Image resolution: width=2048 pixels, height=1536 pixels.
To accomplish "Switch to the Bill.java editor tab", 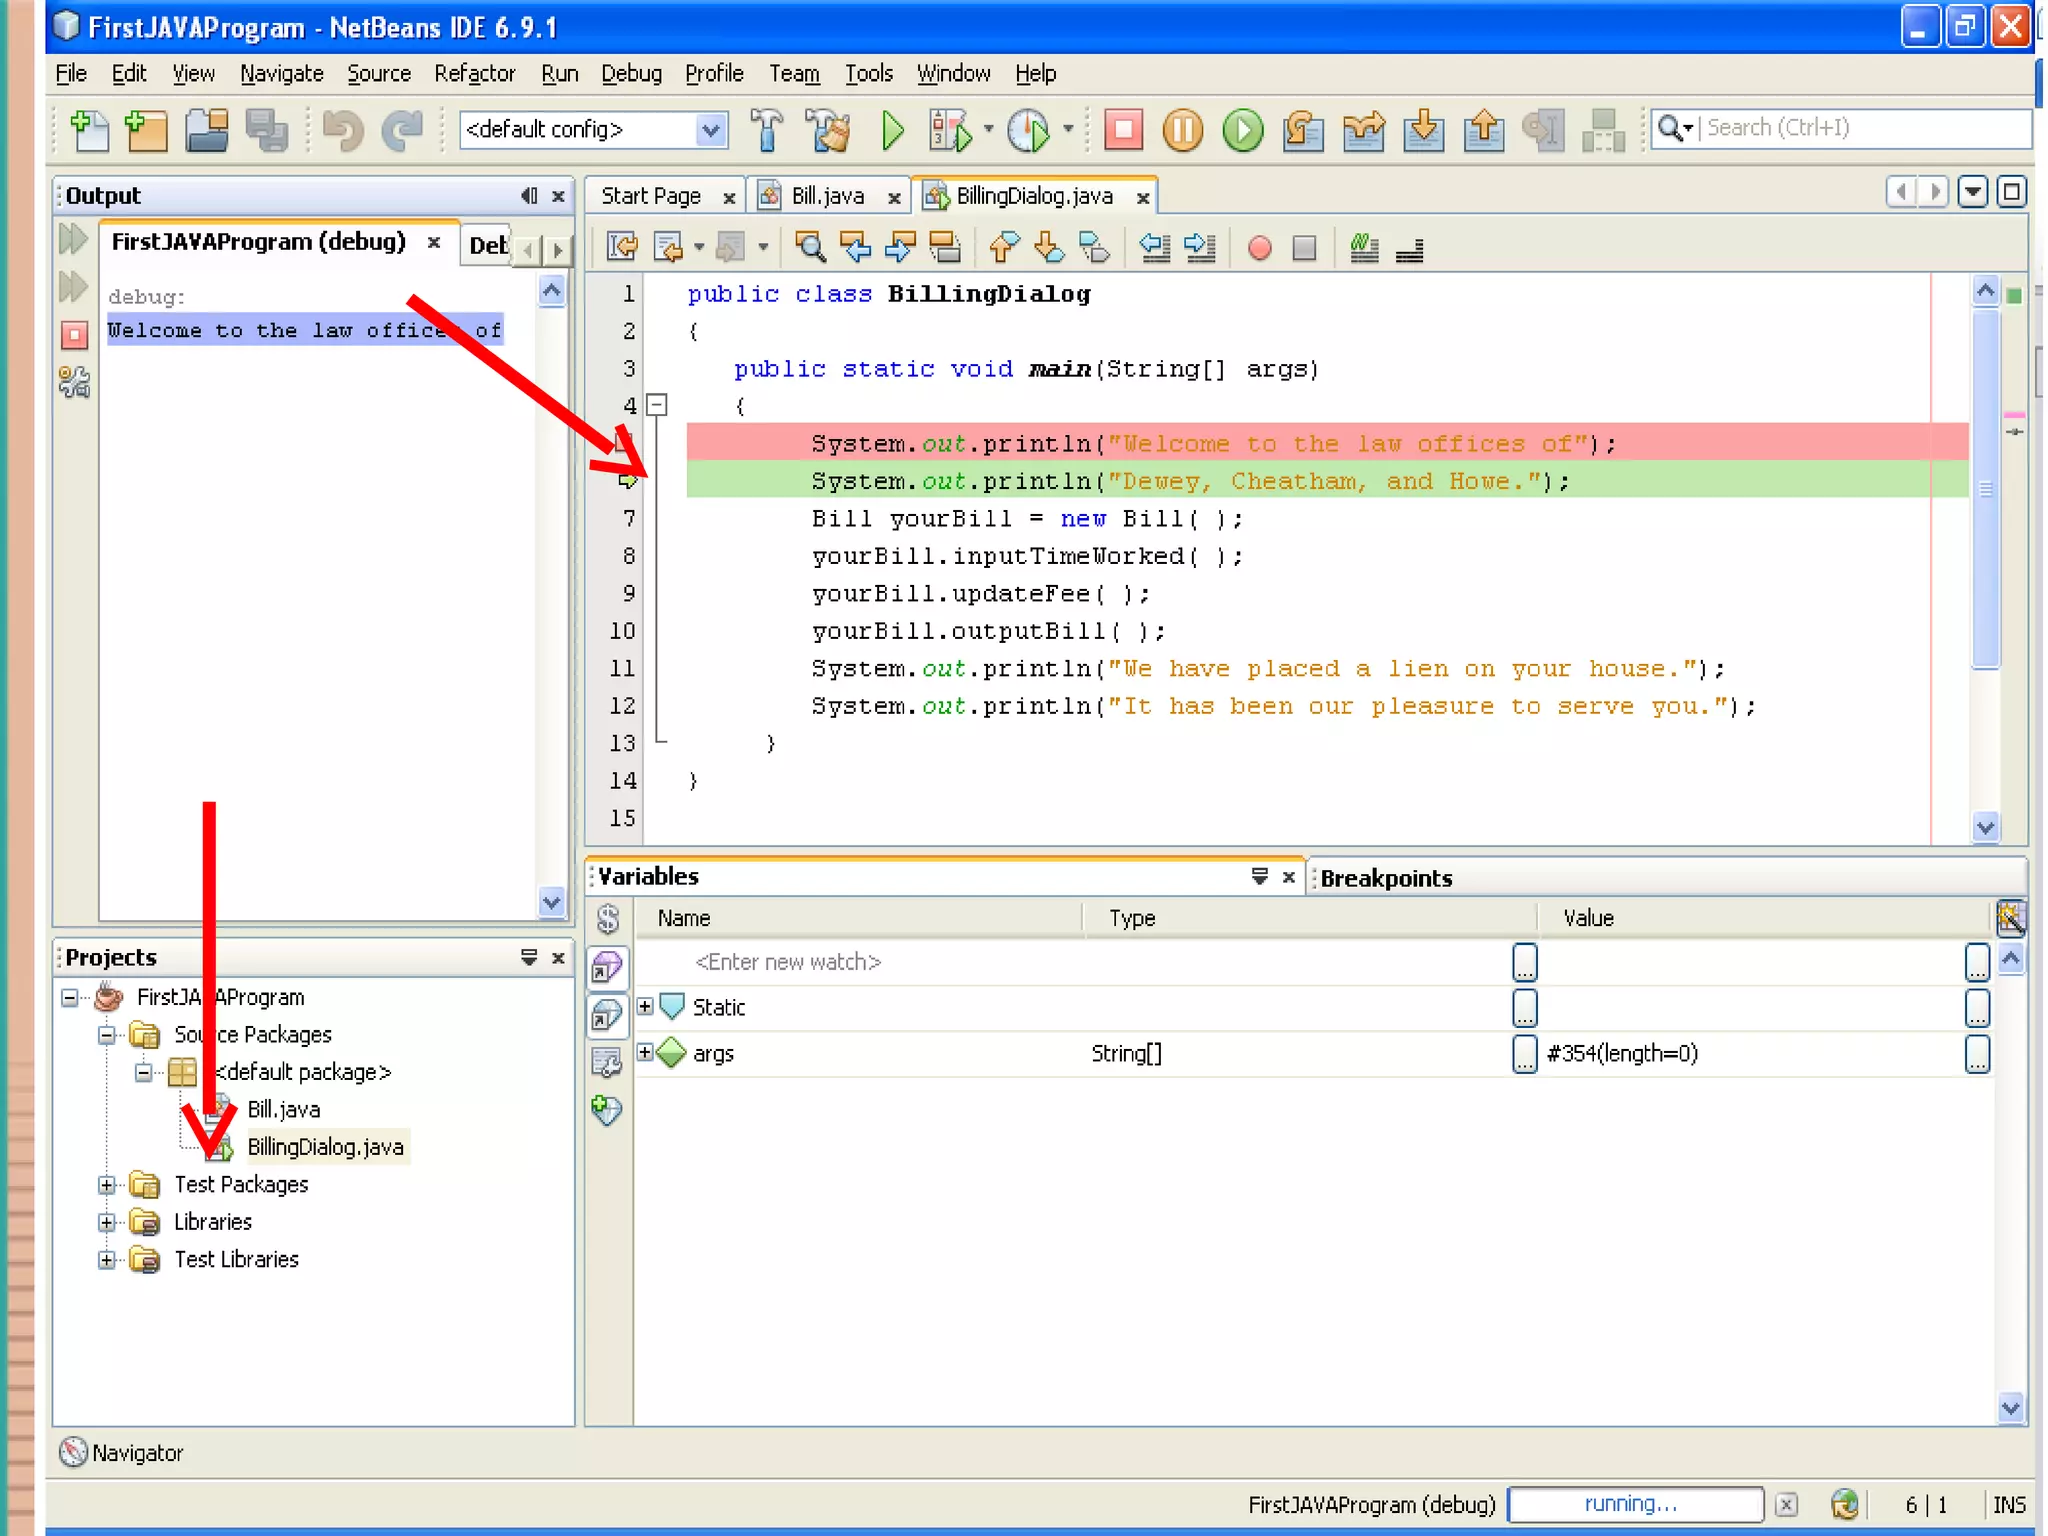I will pyautogui.click(x=826, y=196).
